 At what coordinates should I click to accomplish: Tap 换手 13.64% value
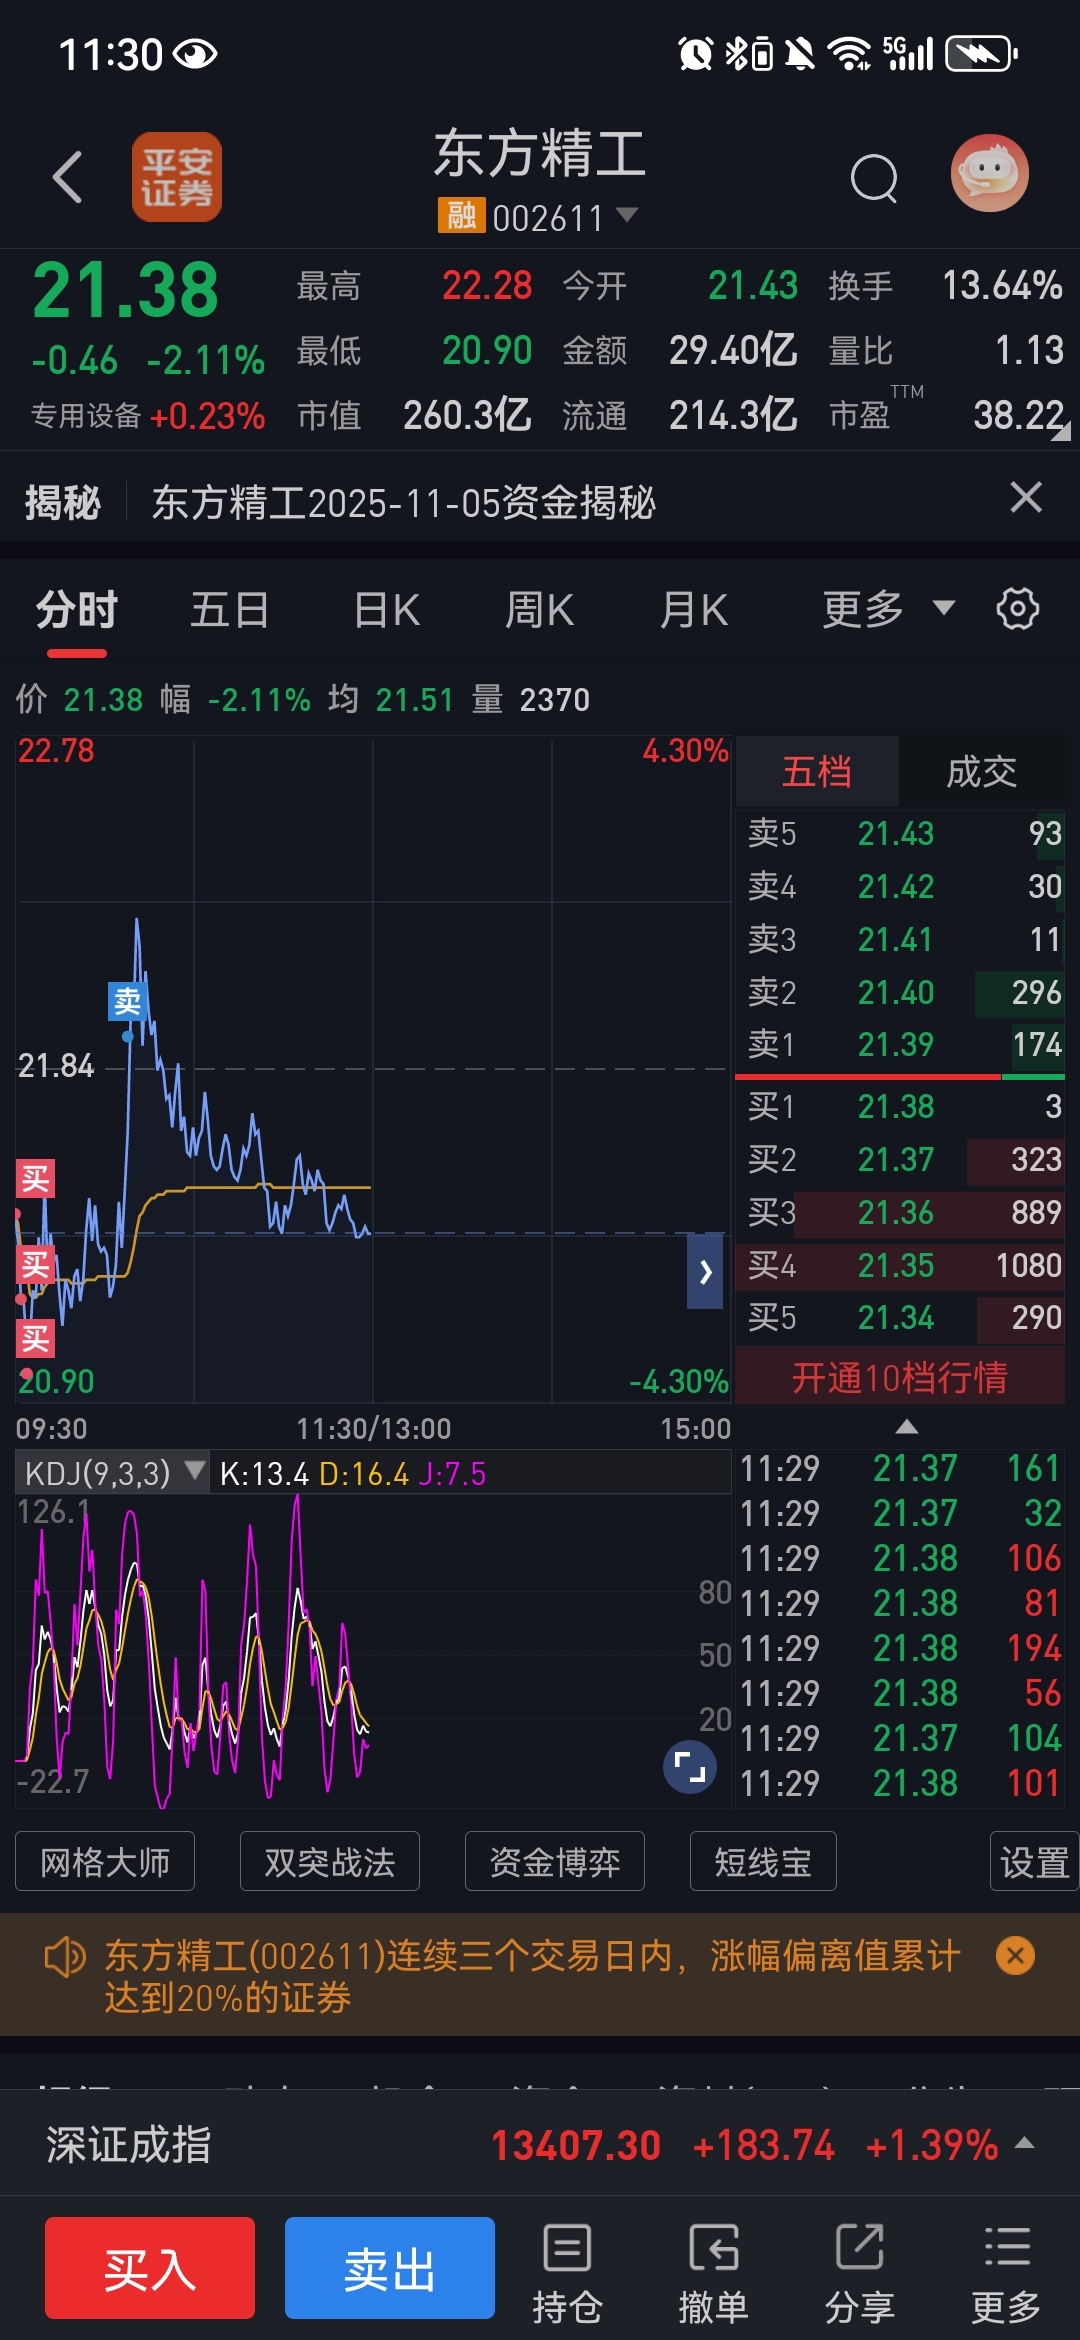[1002, 286]
